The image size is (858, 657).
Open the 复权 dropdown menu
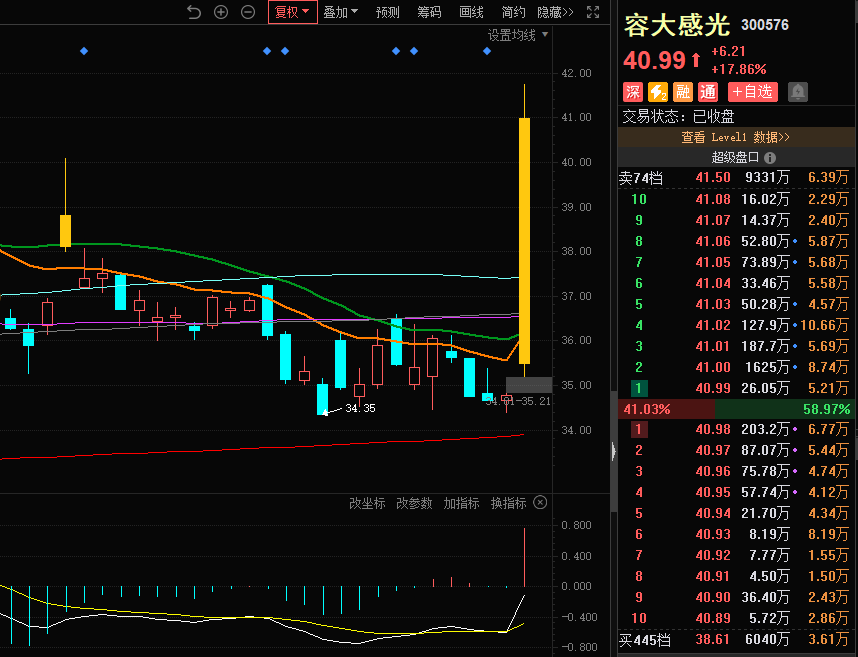click(x=293, y=12)
